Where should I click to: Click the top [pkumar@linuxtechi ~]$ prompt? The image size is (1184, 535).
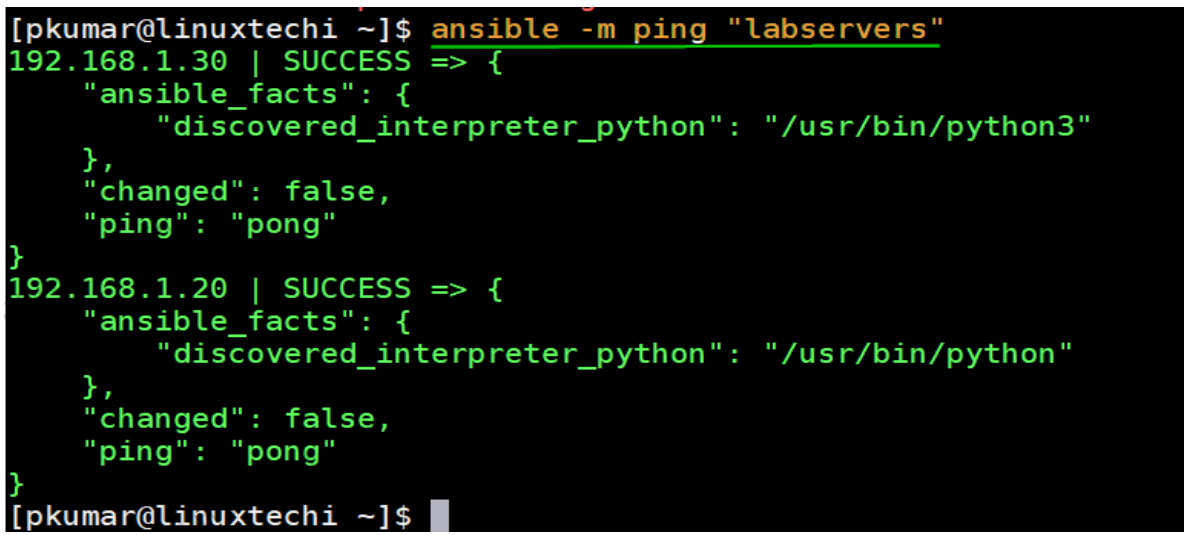[x=210, y=29]
